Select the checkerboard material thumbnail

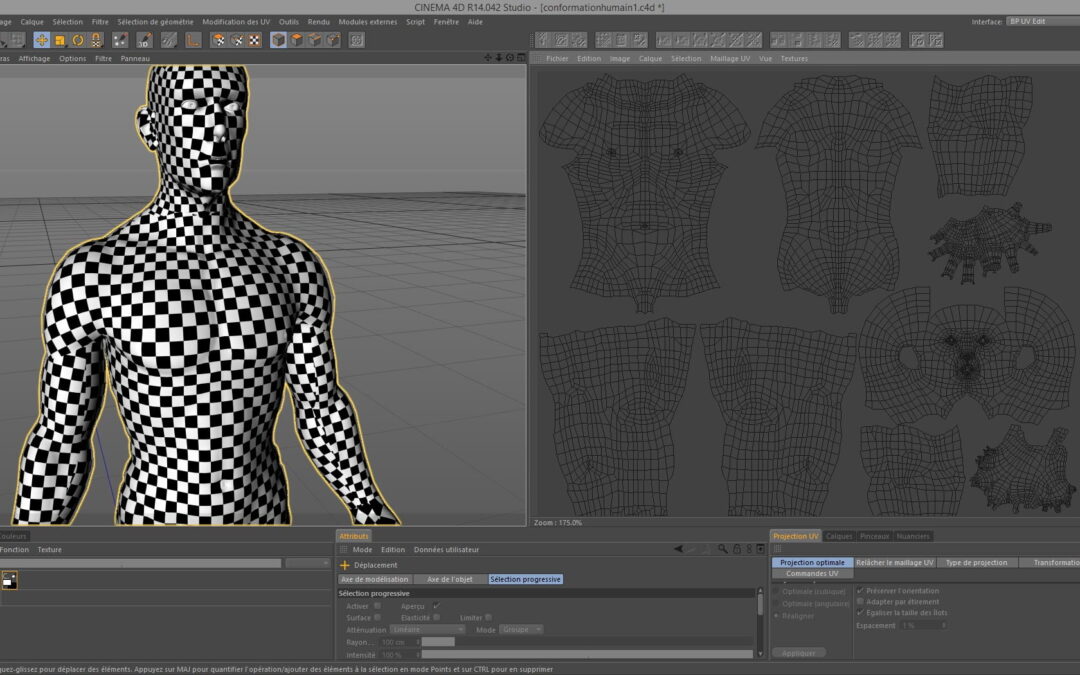point(9,580)
